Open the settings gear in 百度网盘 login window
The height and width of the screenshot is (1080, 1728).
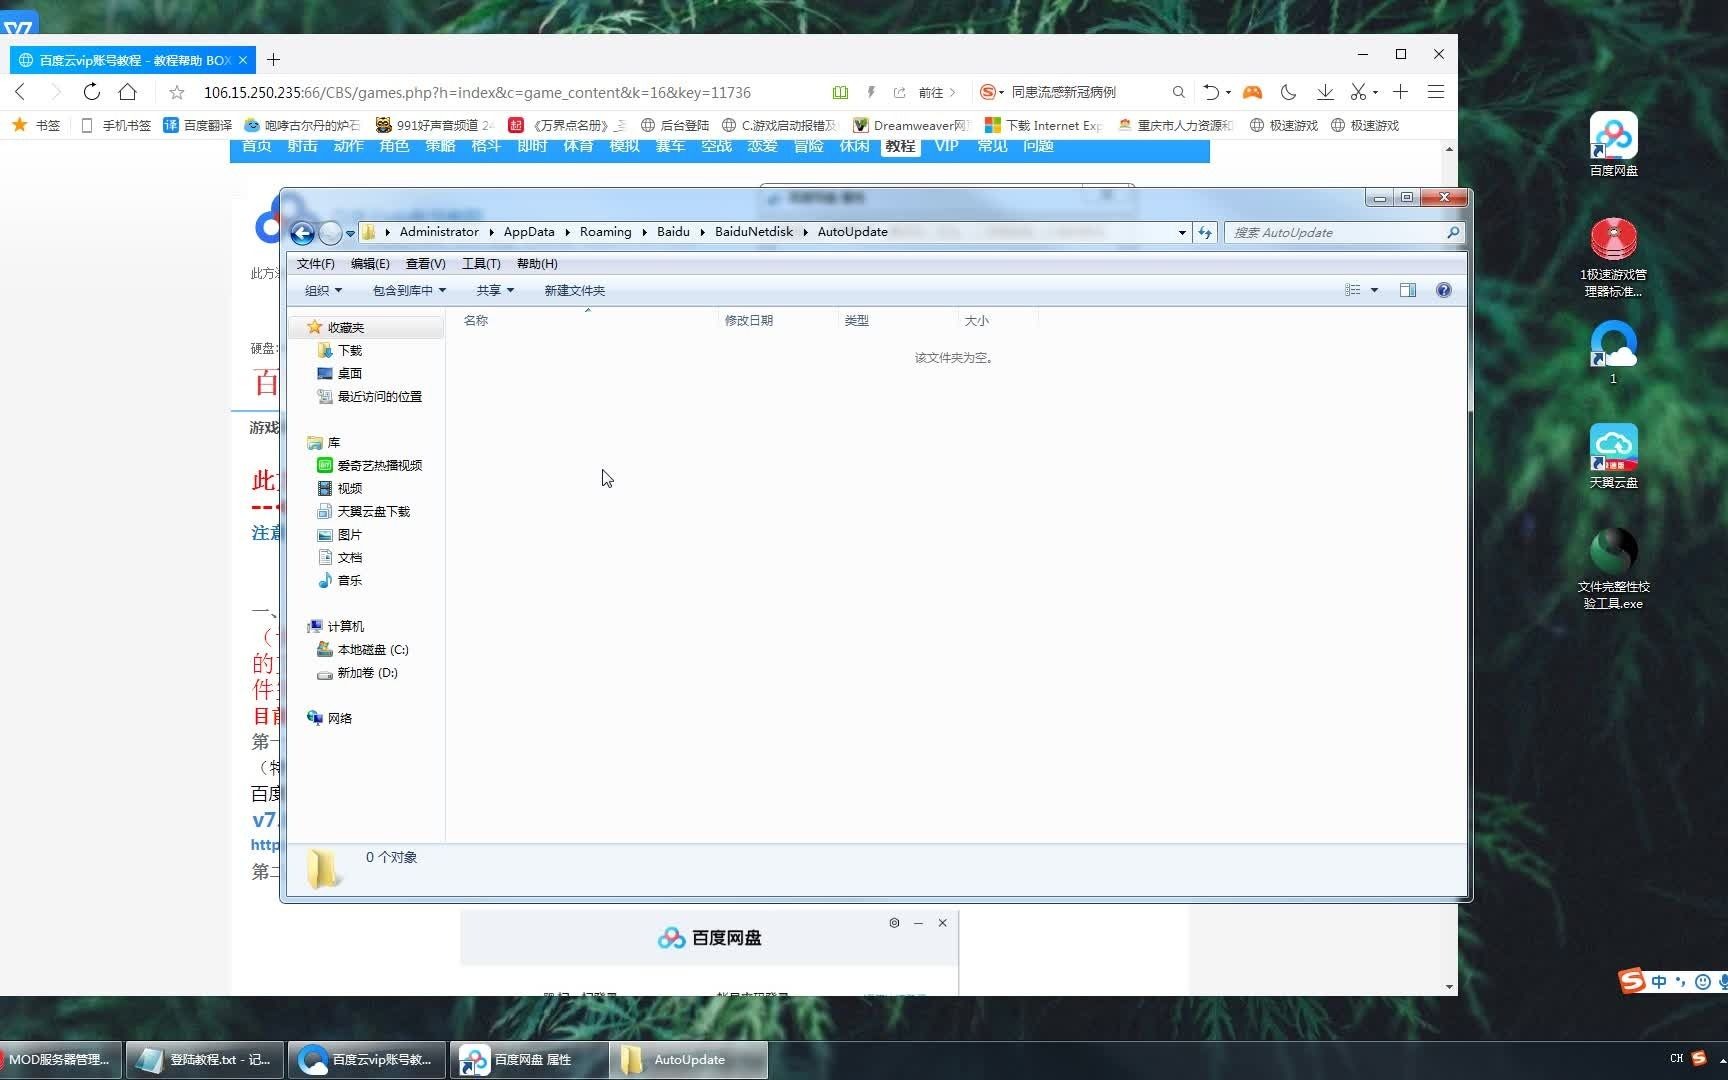(x=894, y=923)
